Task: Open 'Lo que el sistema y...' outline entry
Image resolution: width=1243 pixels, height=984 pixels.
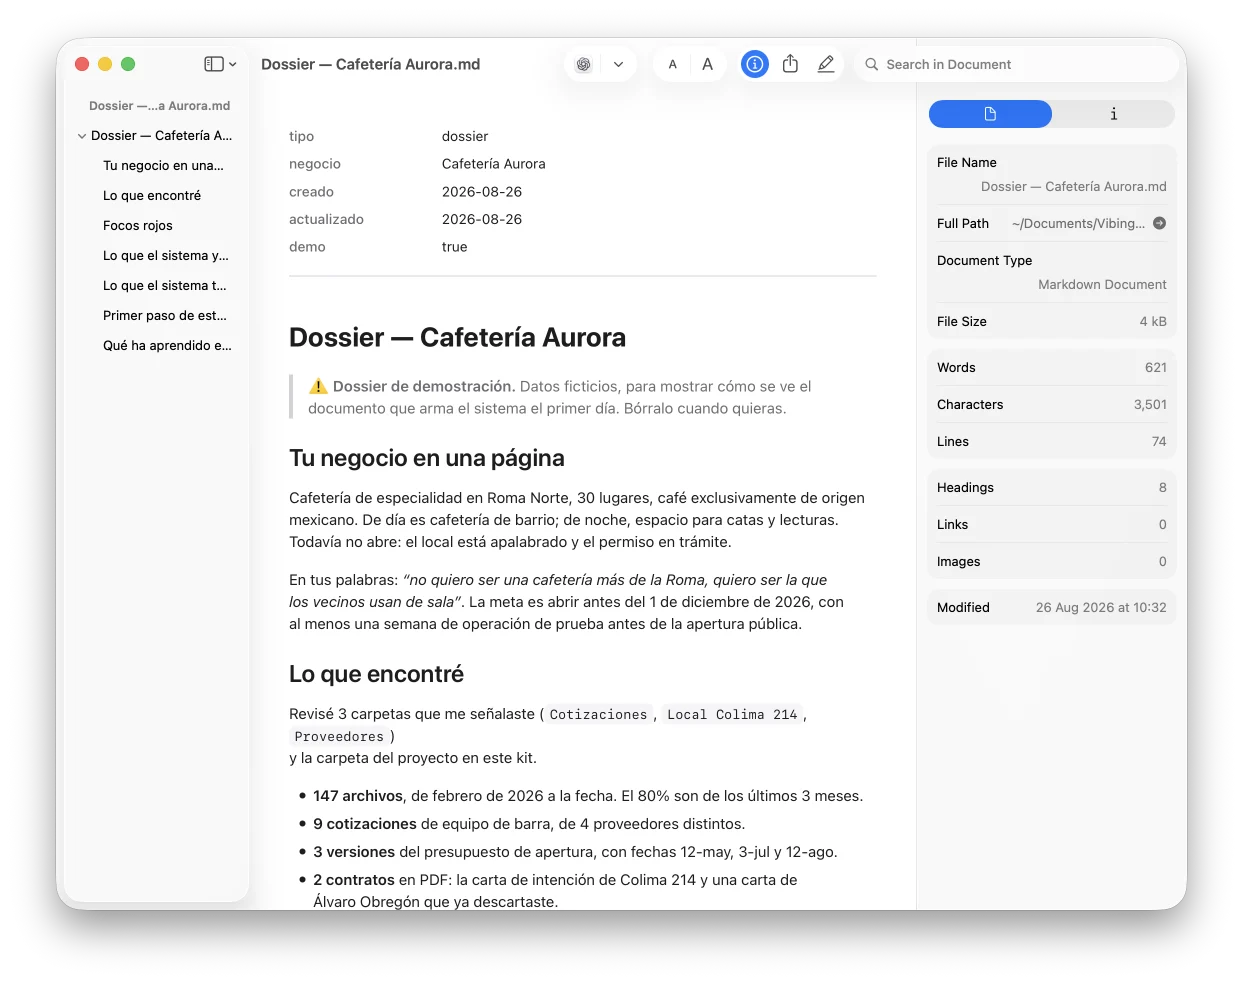Action: tap(166, 256)
